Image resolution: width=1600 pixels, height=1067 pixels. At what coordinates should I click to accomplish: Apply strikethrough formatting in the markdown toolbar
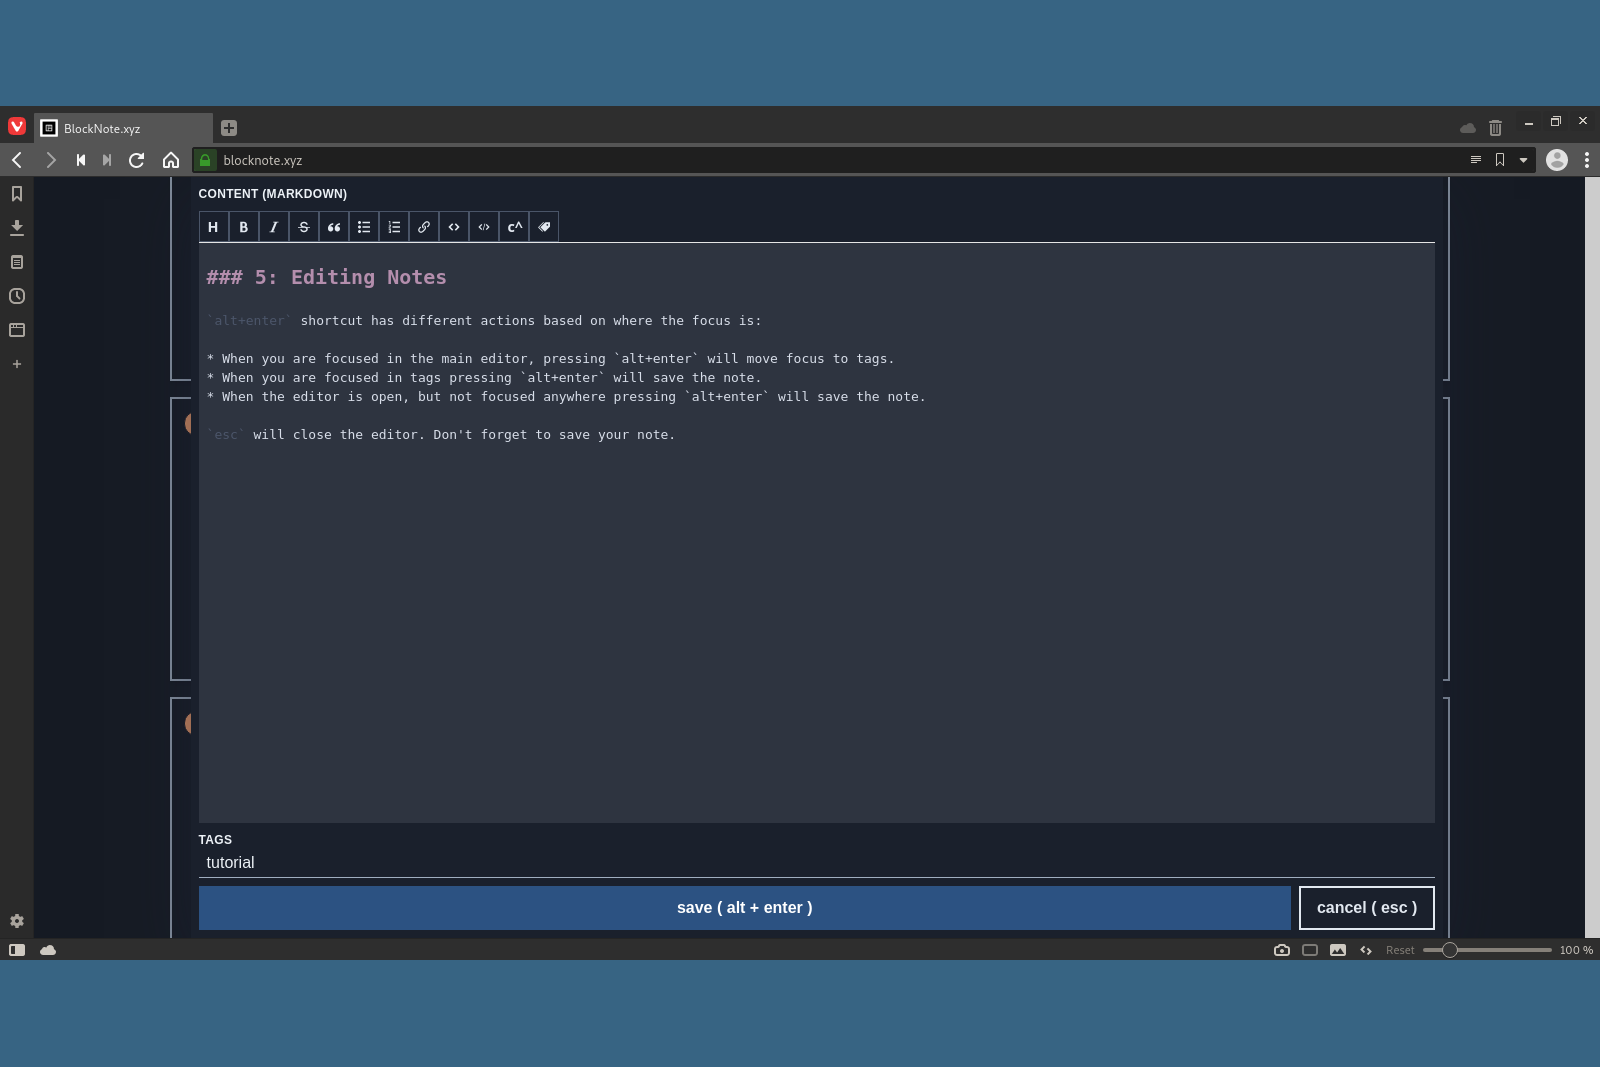point(303,227)
